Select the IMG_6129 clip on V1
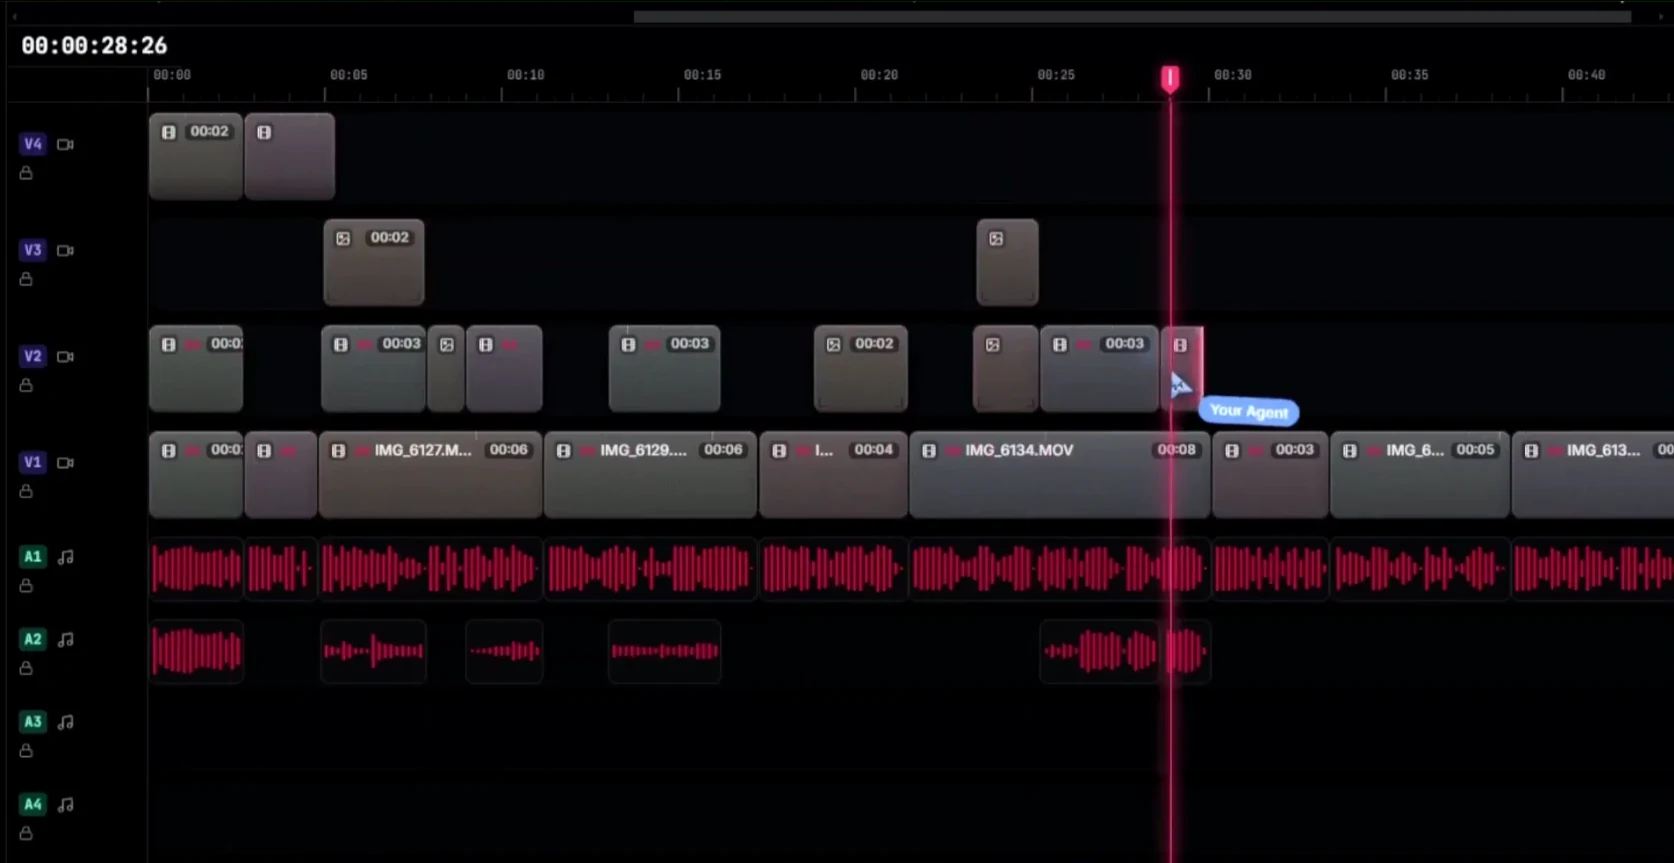The height and width of the screenshot is (863, 1674). point(650,475)
